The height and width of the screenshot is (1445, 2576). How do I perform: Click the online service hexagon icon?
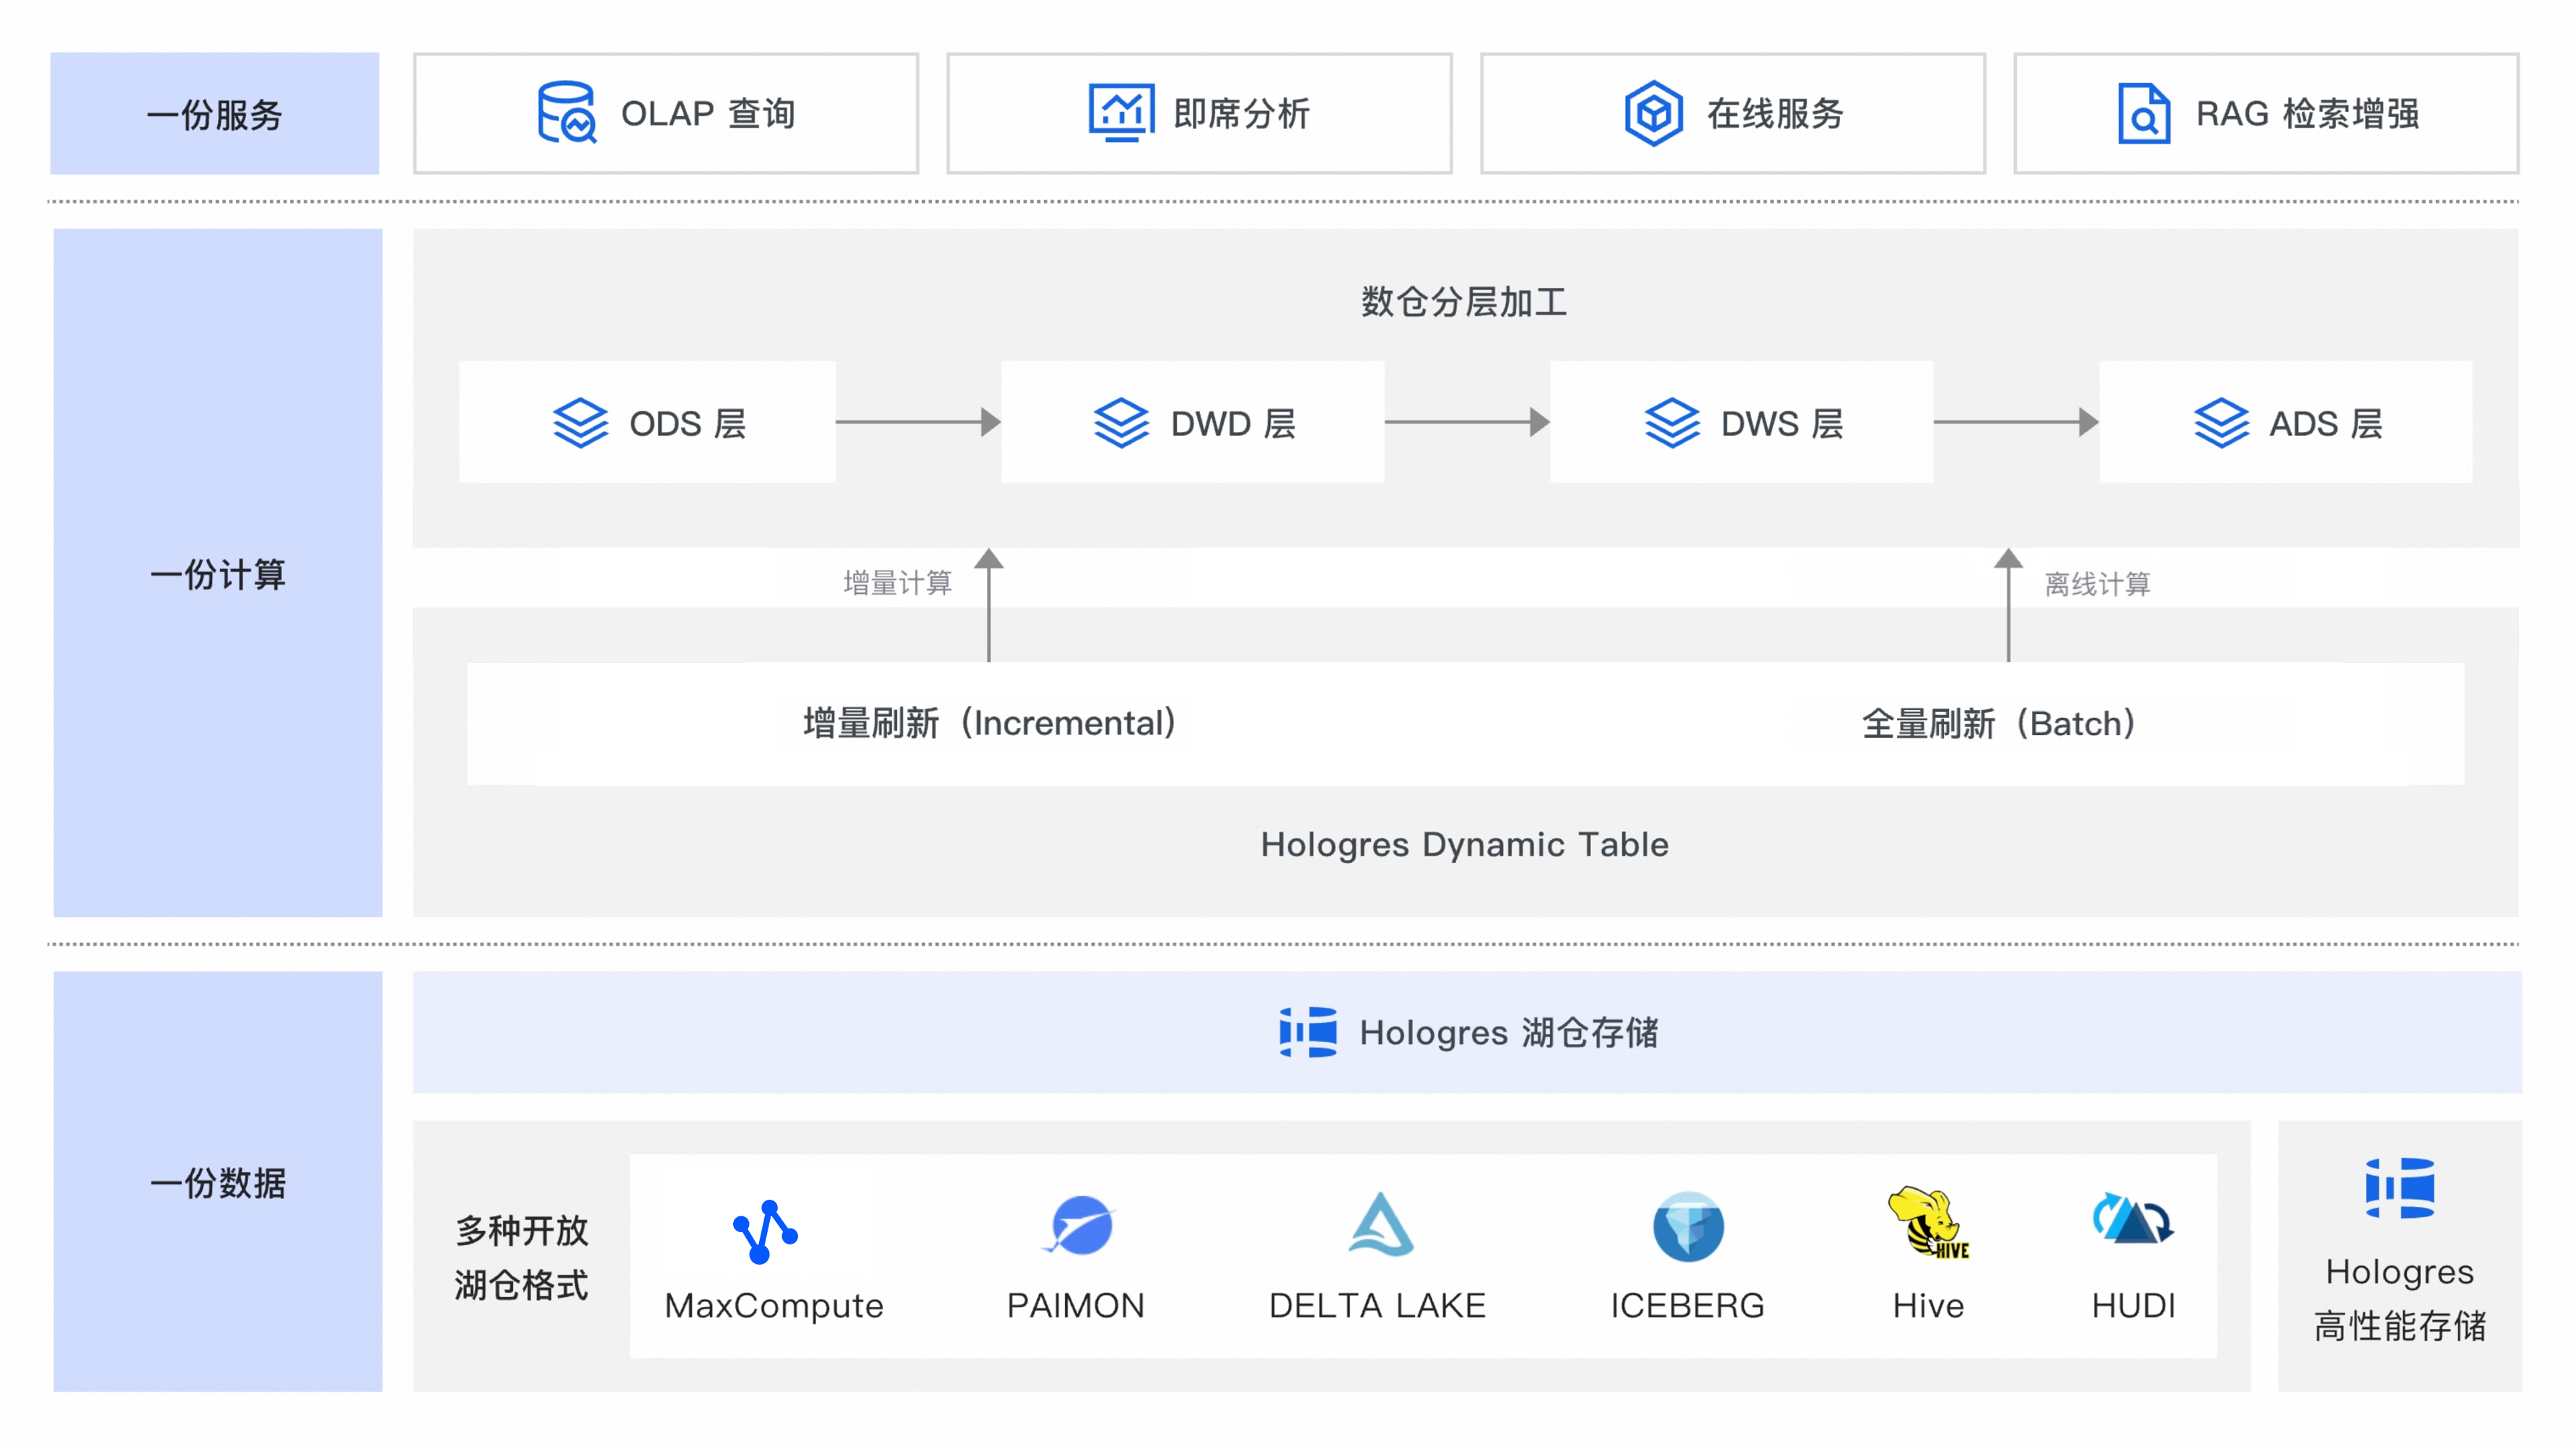1653,113
